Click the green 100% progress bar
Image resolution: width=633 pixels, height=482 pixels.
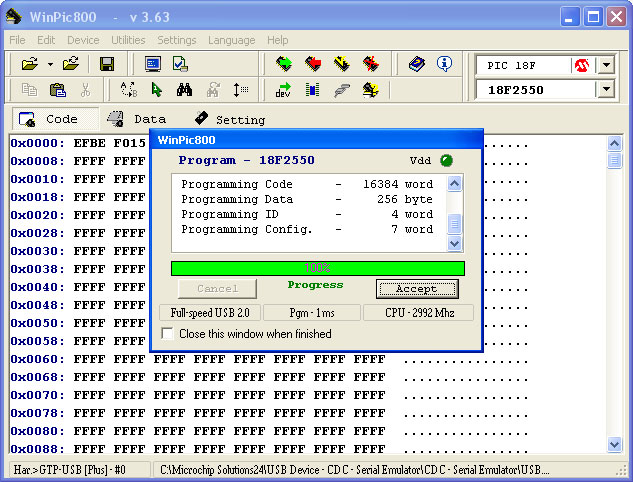coord(318,268)
